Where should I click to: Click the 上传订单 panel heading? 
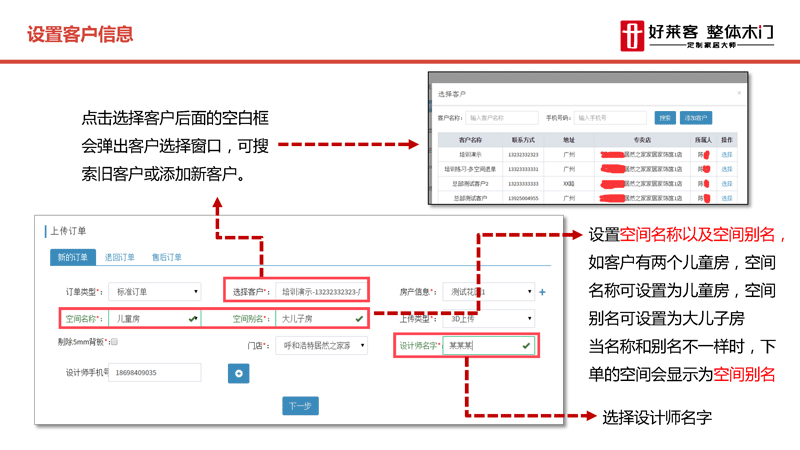[x=68, y=231]
